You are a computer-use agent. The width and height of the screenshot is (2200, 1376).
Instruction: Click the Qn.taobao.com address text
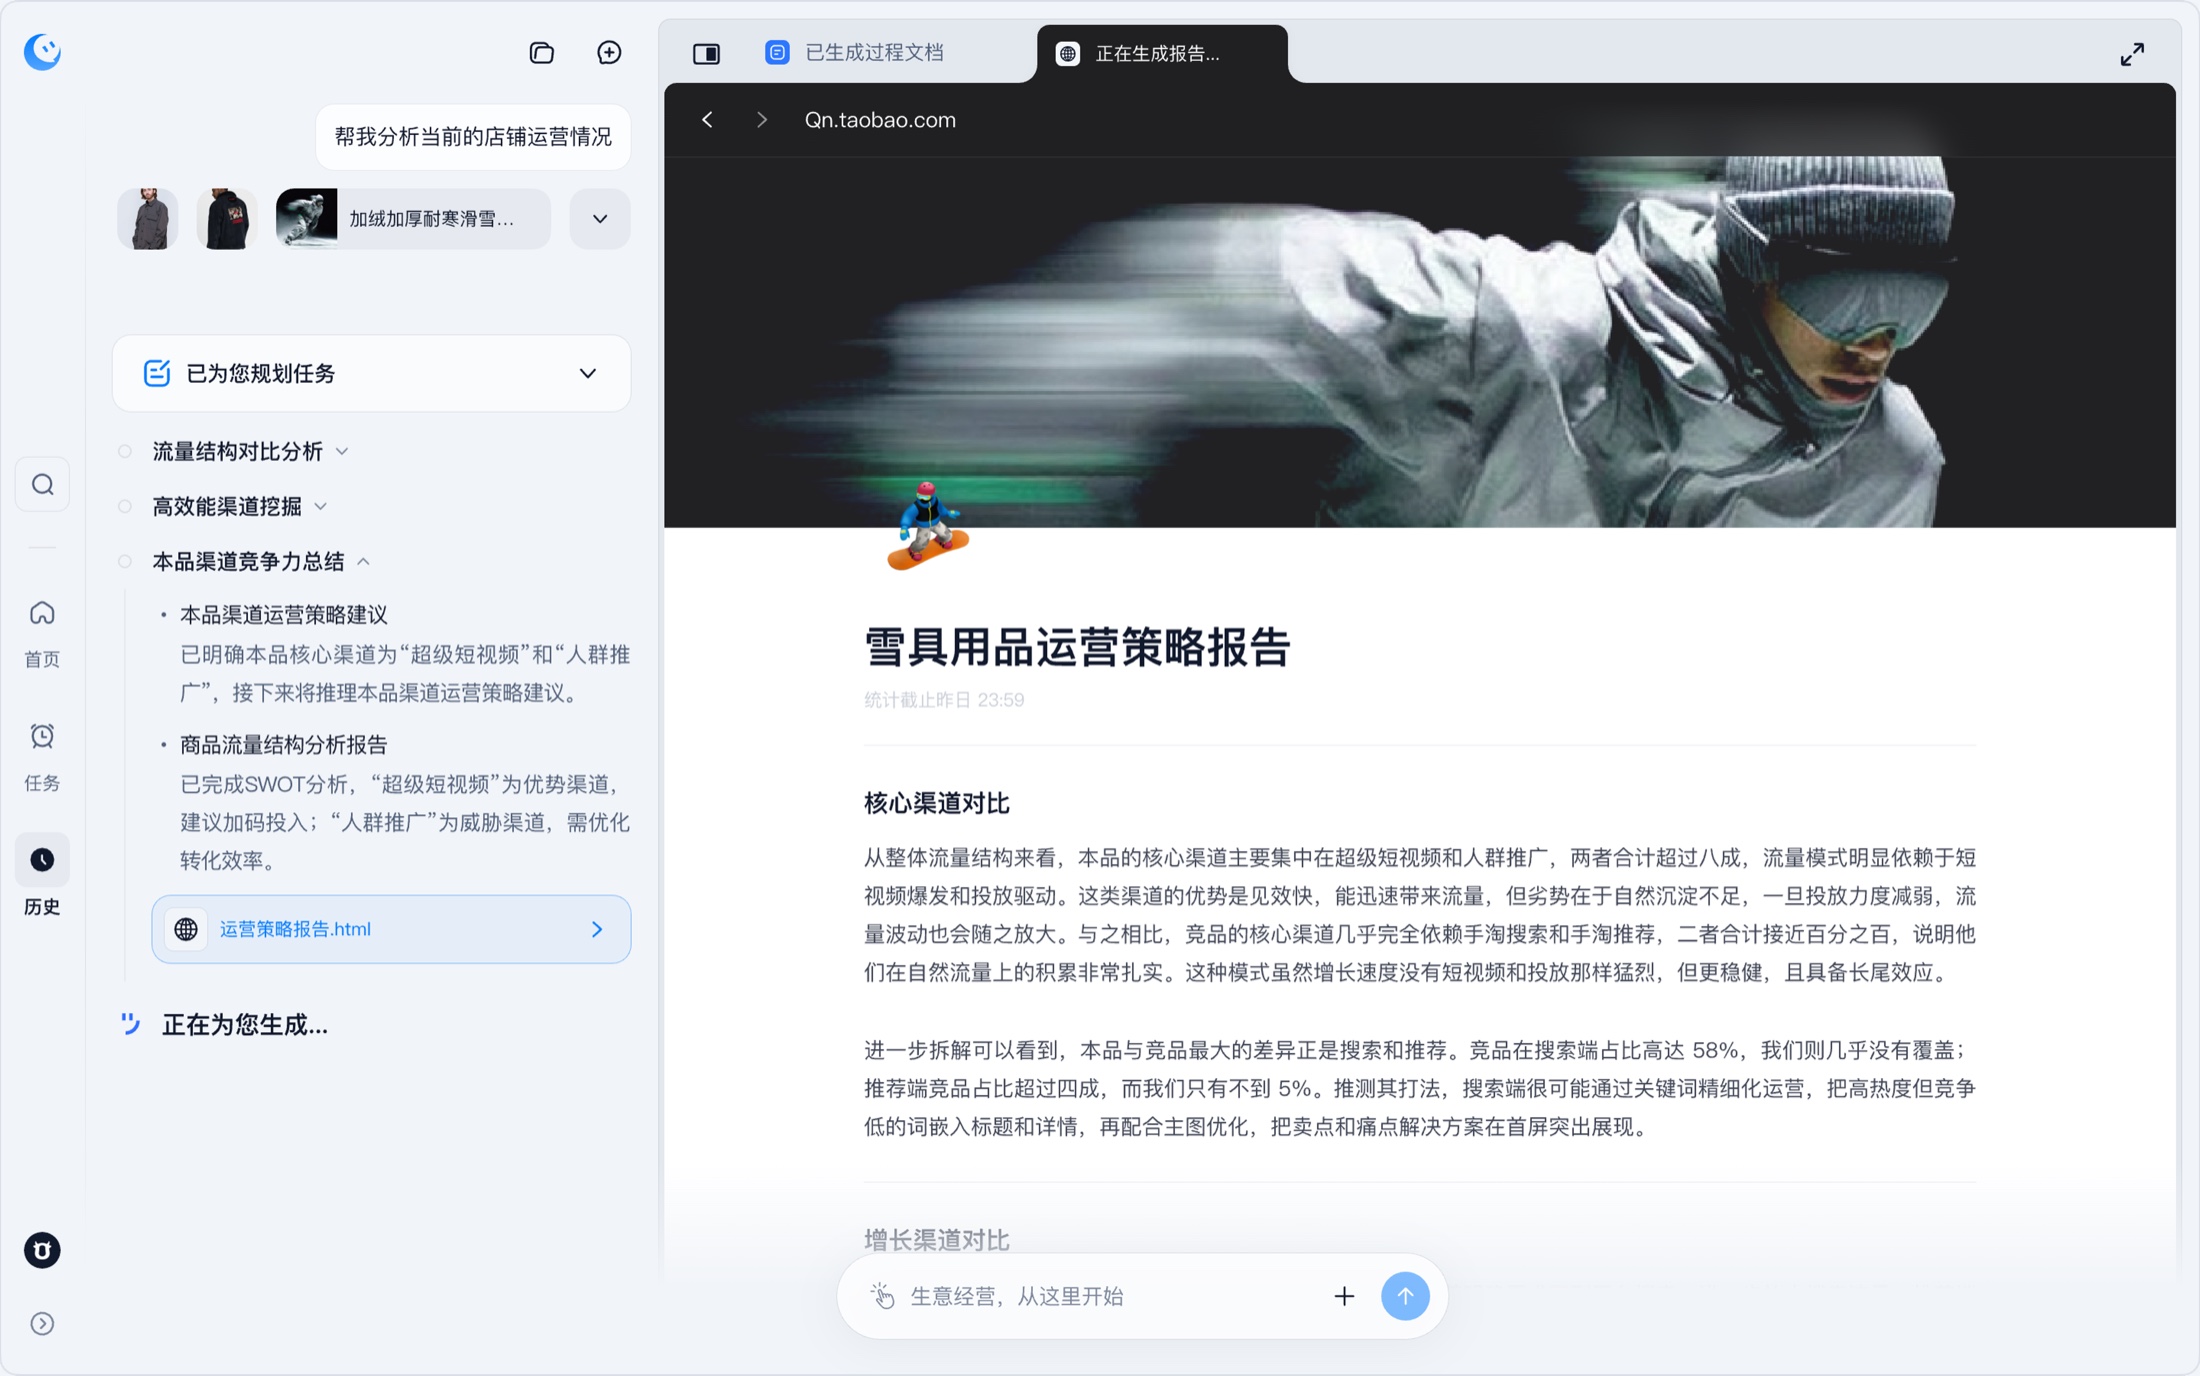point(880,120)
